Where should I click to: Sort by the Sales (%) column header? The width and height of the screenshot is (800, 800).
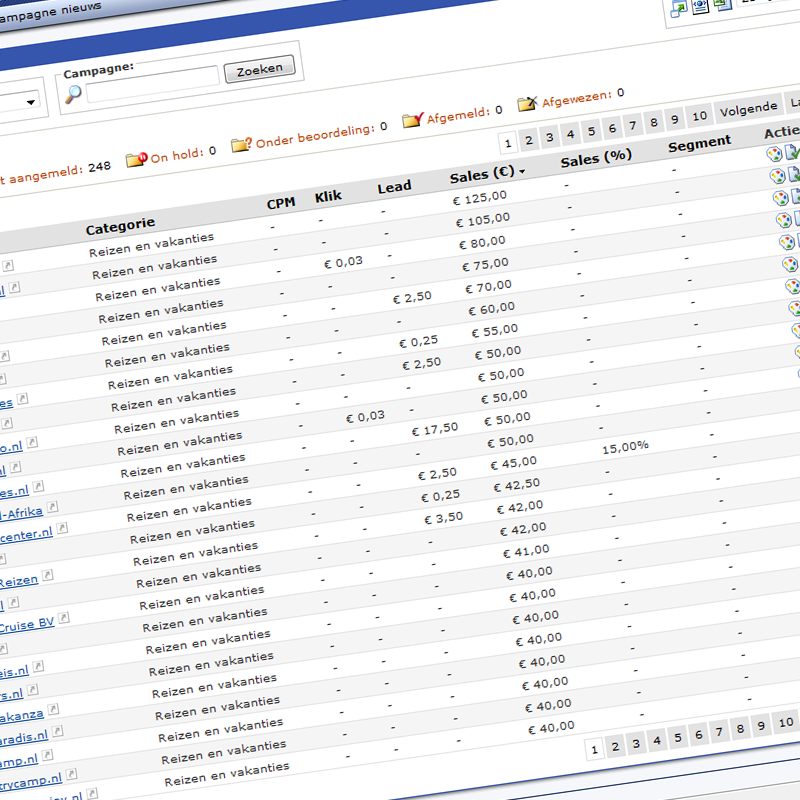point(596,159)
